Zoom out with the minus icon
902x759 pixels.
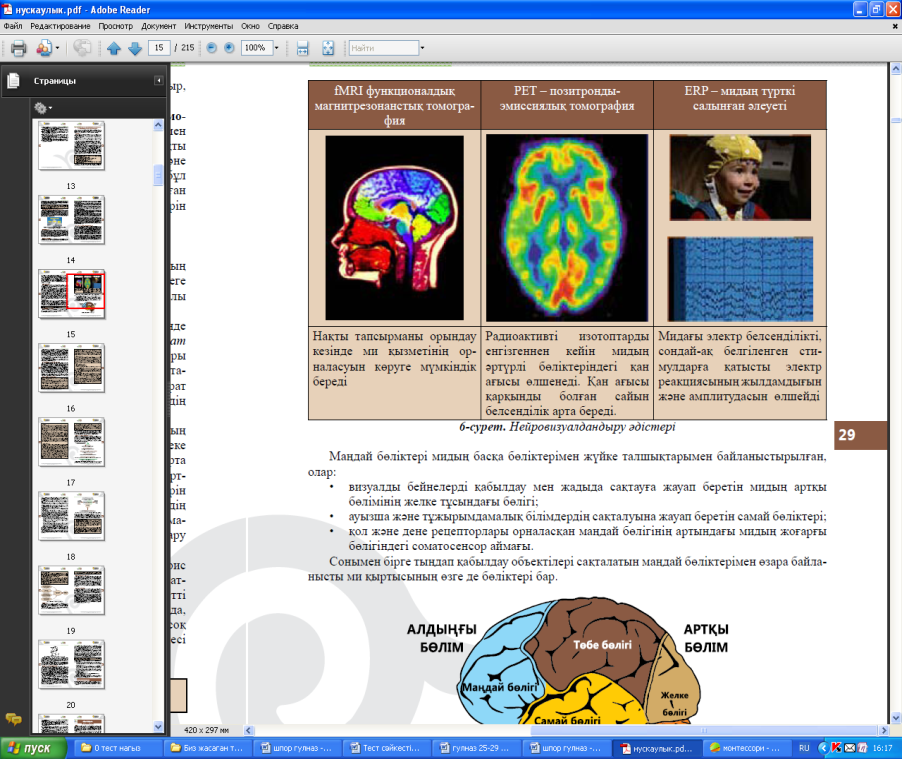212,48
